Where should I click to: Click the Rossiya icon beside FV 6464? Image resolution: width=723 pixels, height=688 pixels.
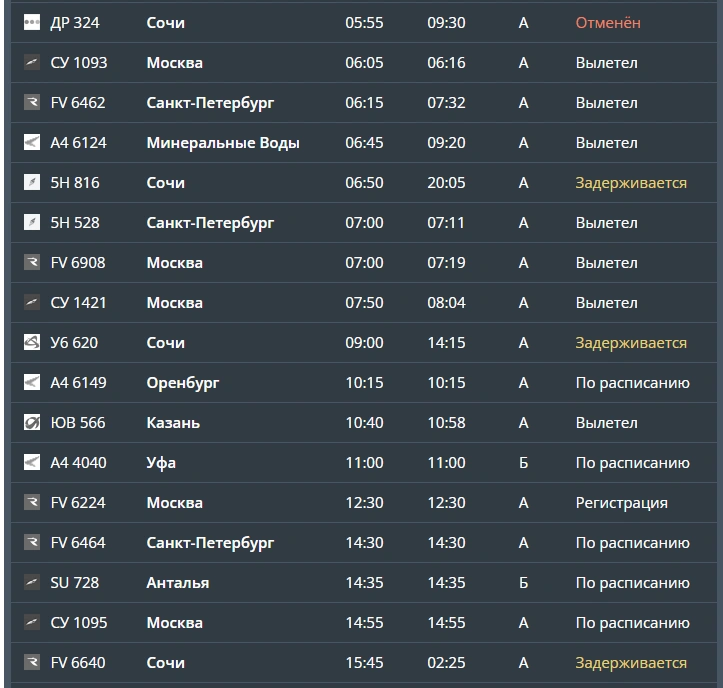pyautogui.click(x=32, y=542)
